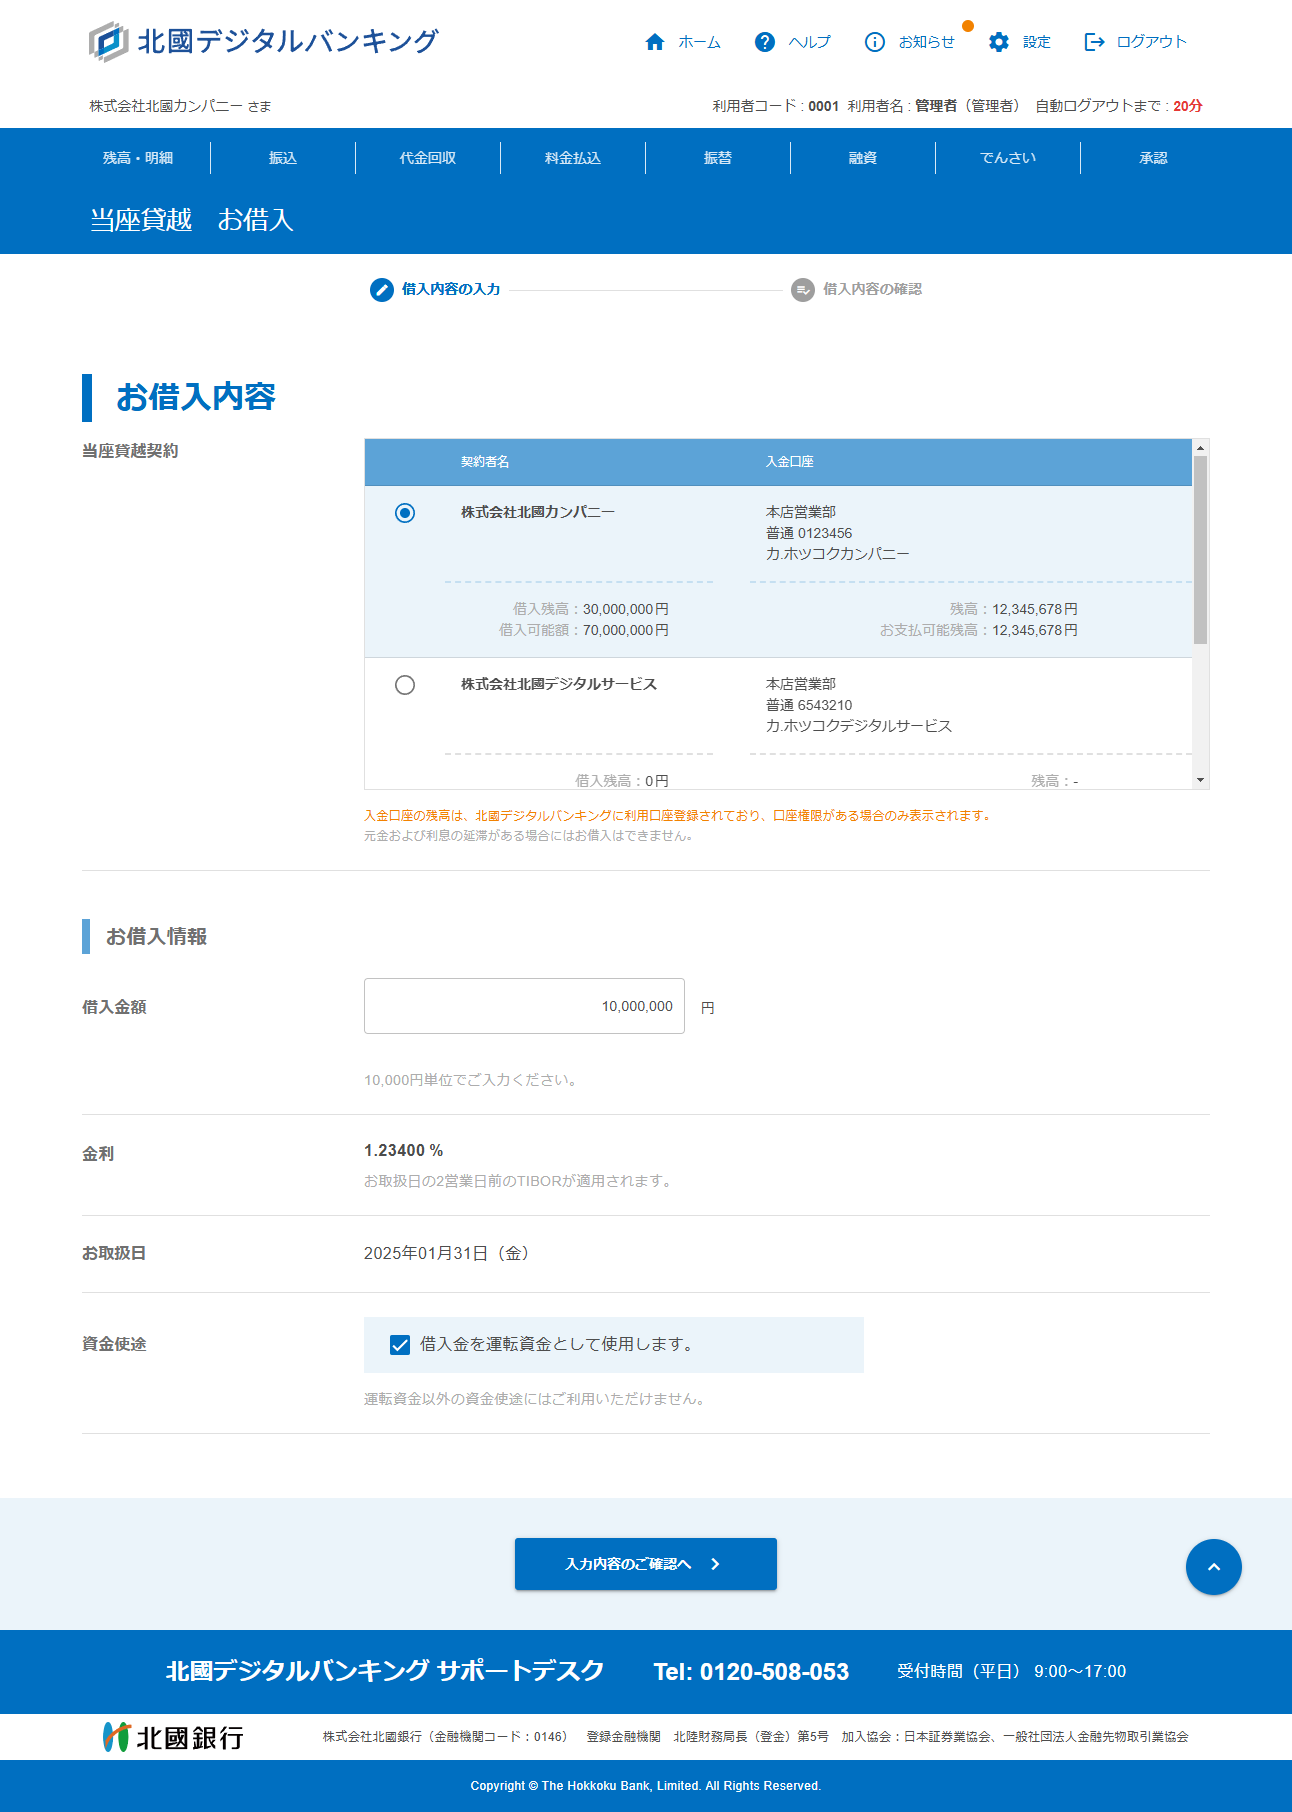Click the 10,000円単位でご入力ください hint

(472, 1081)
